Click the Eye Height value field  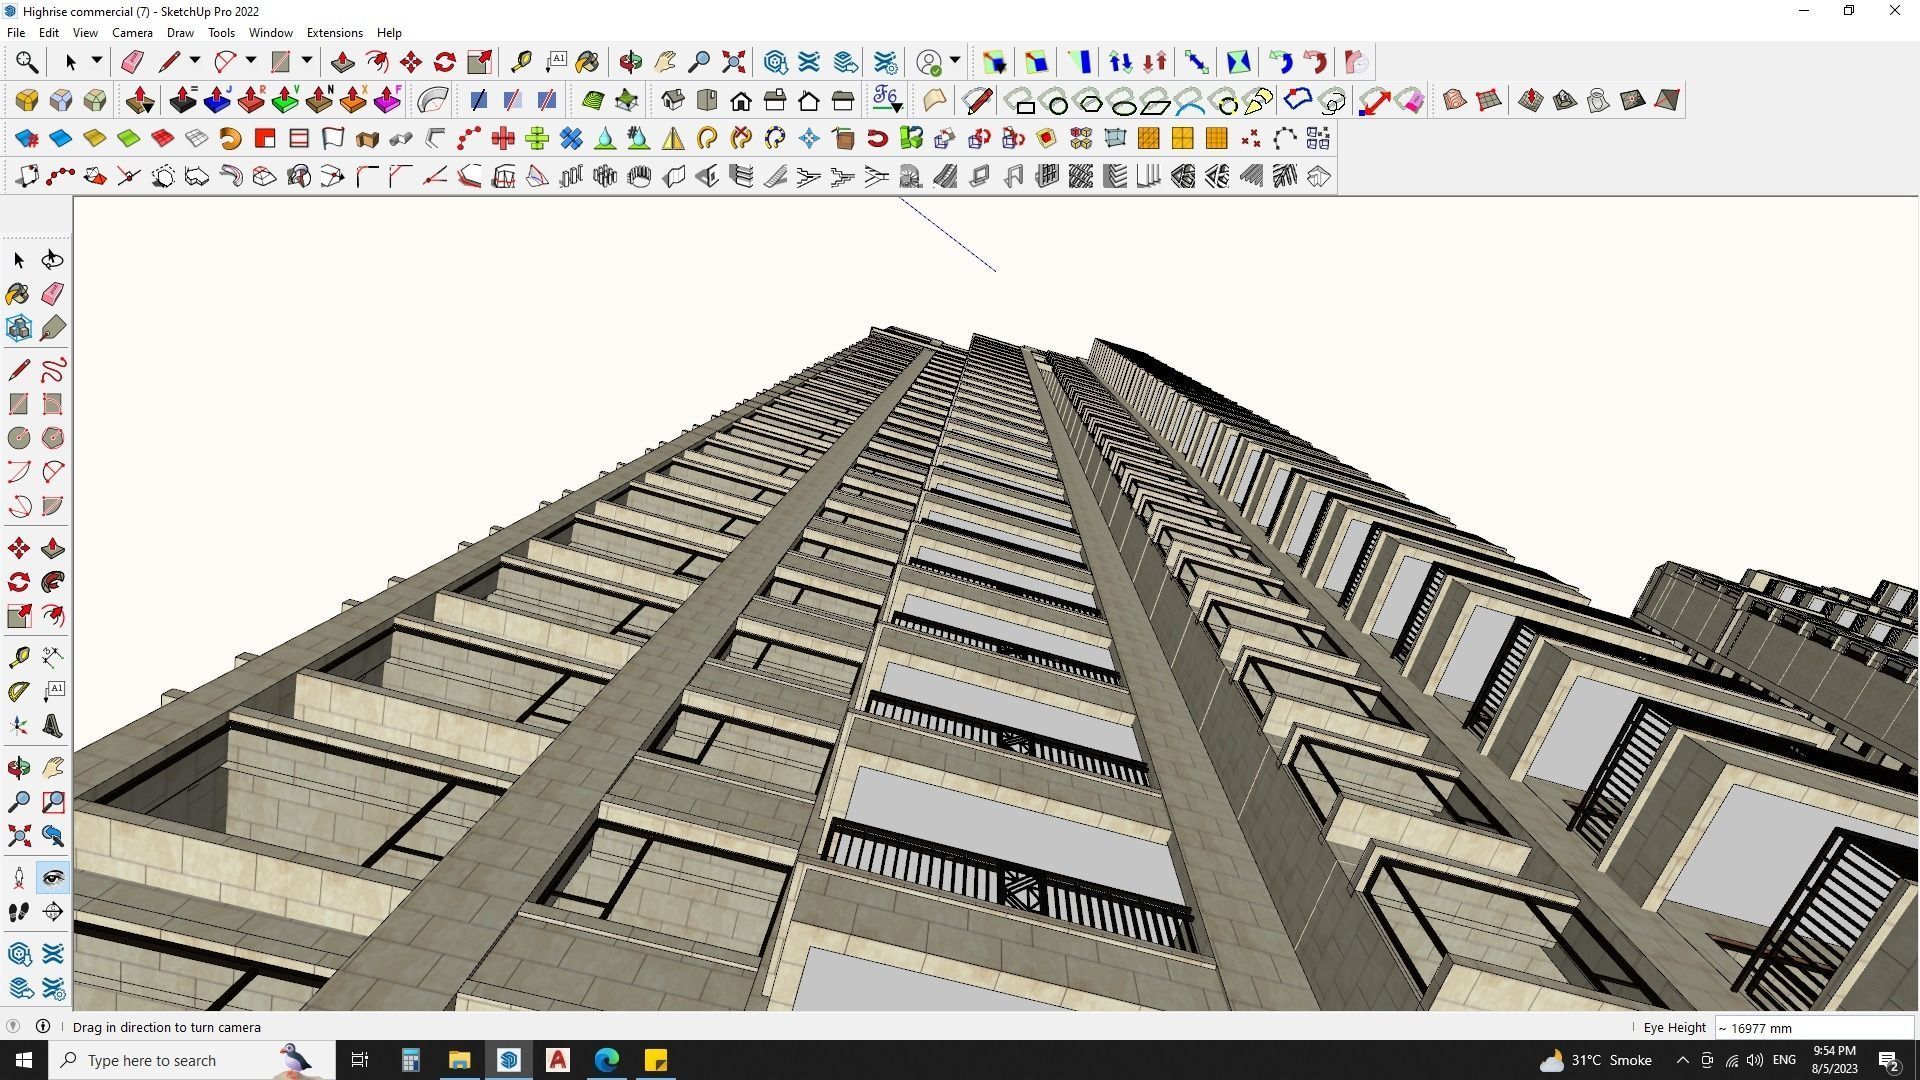[1814, 1028]
